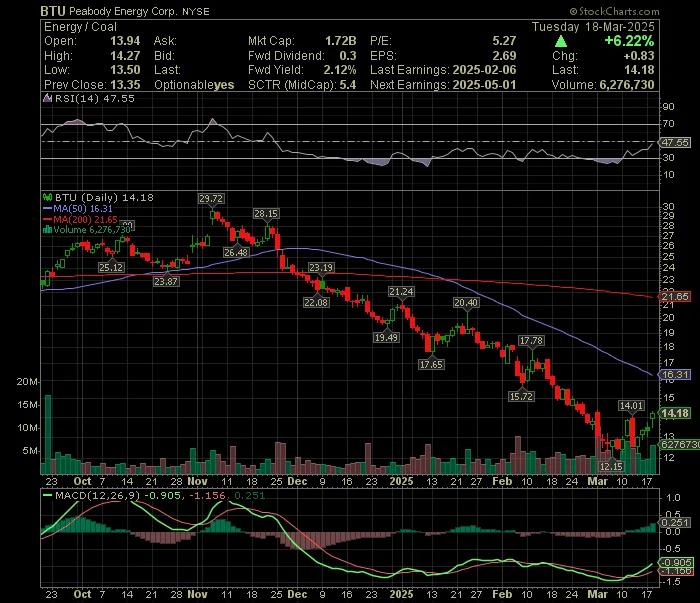Click the MACD(12,26,9) legend label

[97, 495]
